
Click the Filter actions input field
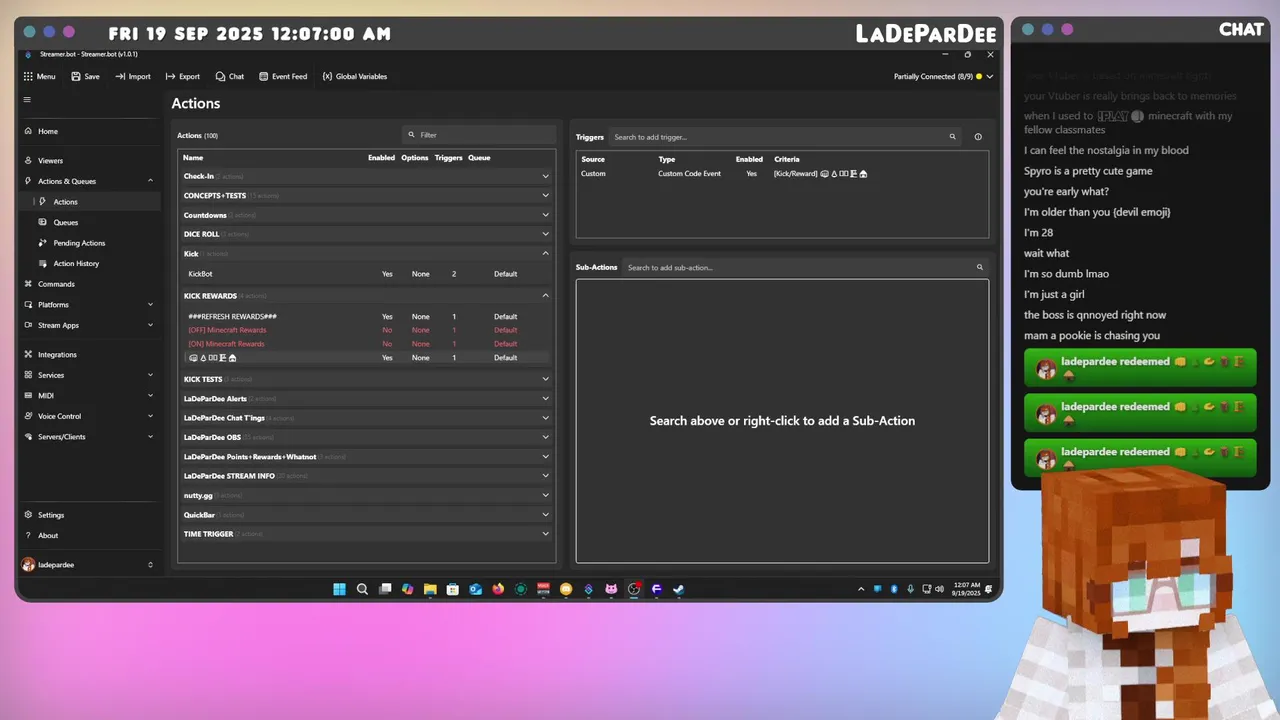479,135
